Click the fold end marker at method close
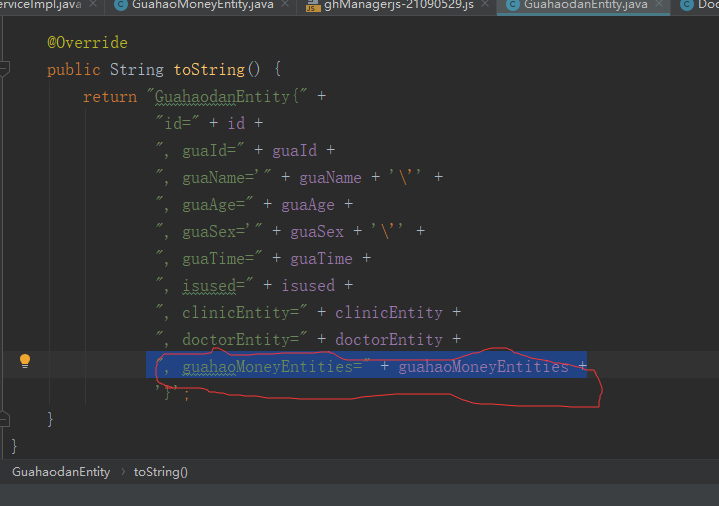 click(x=4, y=419)
